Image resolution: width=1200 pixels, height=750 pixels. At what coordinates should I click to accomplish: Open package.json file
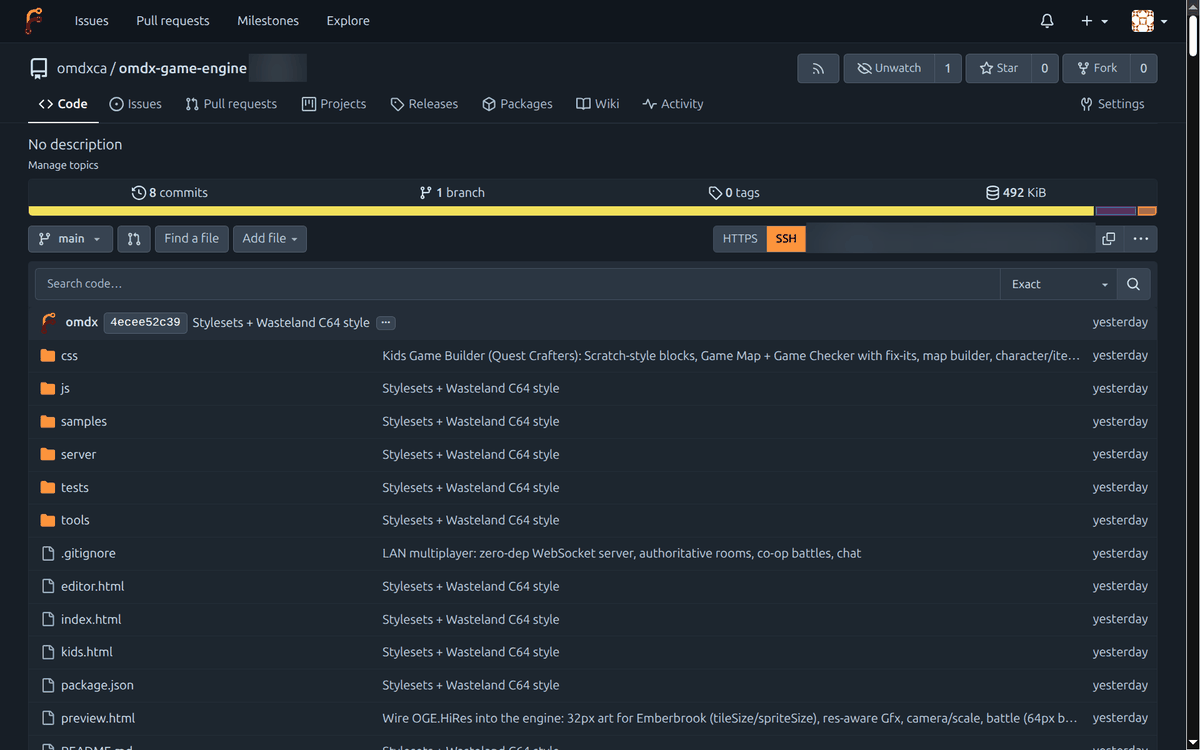tap(97, 685)
